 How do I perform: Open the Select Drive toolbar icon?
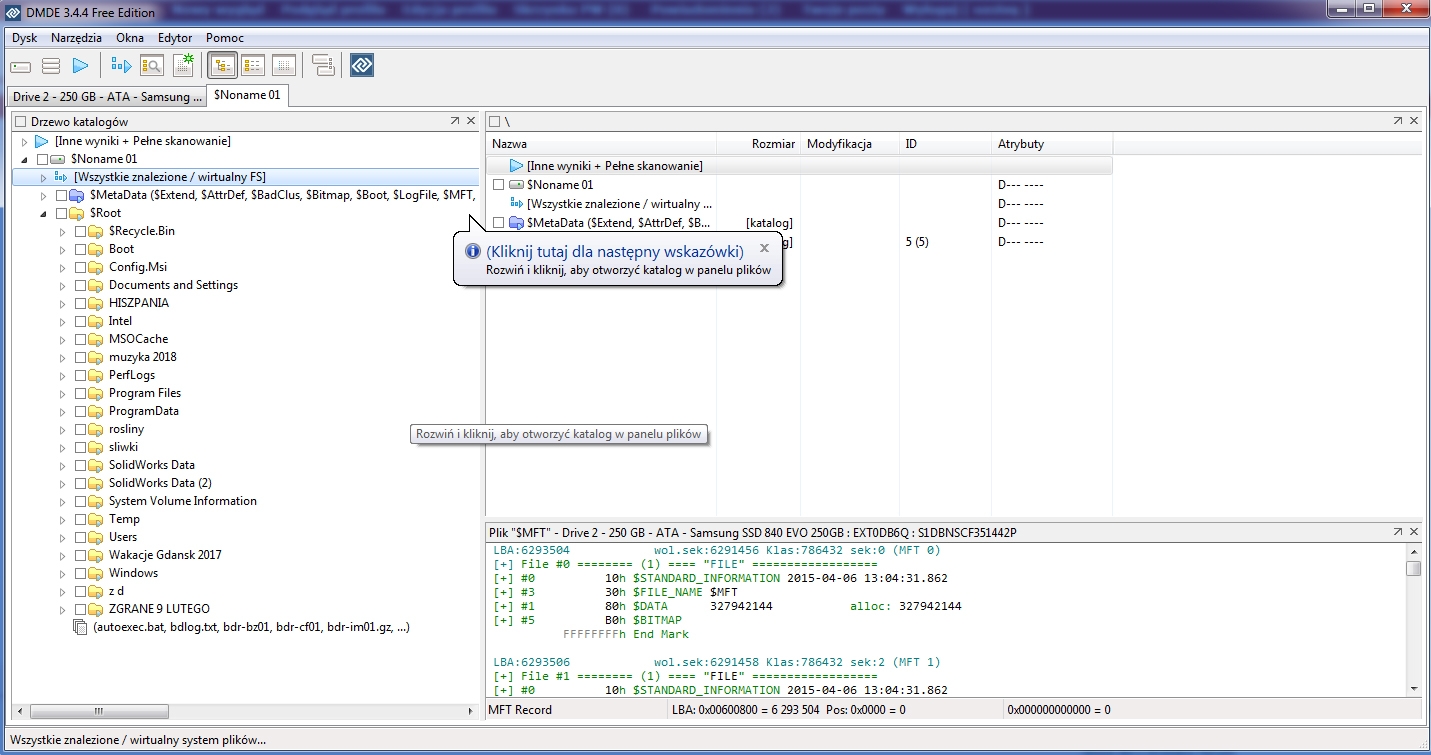click(x=21, y=66)
